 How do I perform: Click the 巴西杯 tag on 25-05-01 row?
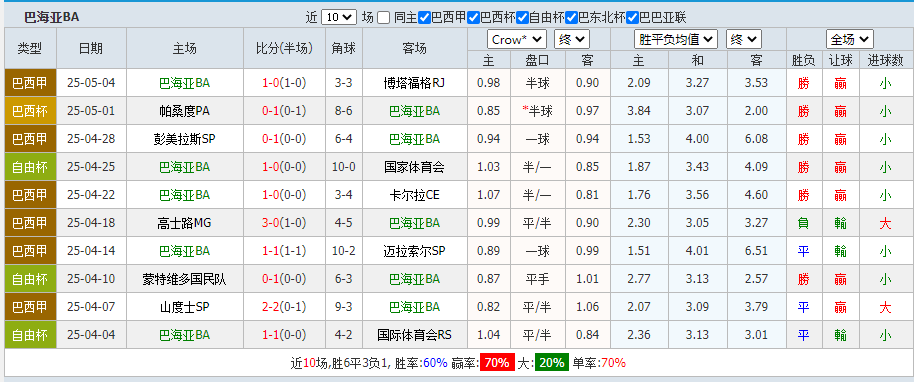[x=30, y=111]
